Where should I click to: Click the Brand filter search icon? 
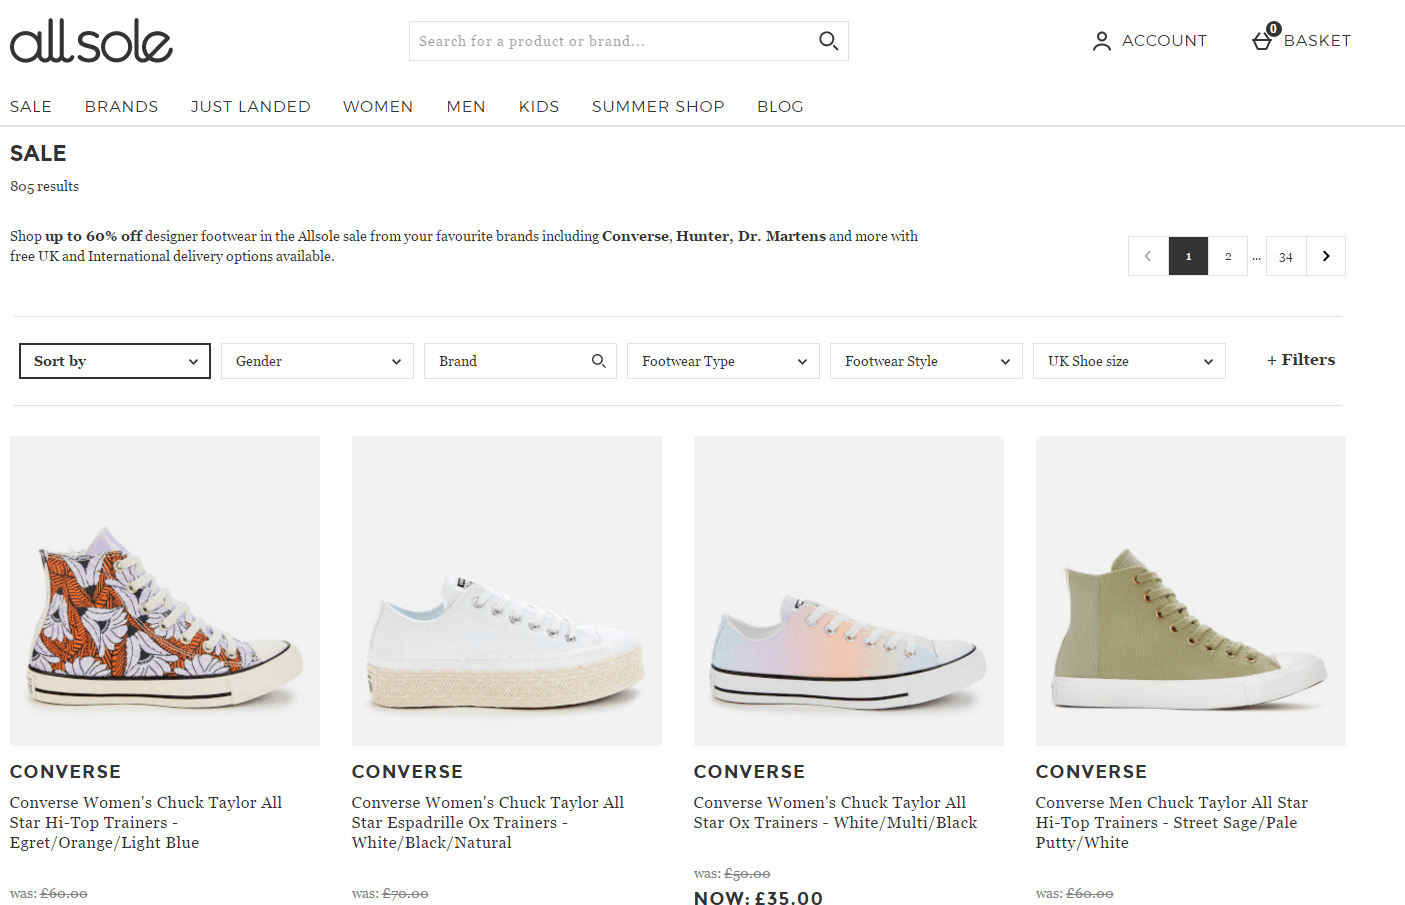599,361
